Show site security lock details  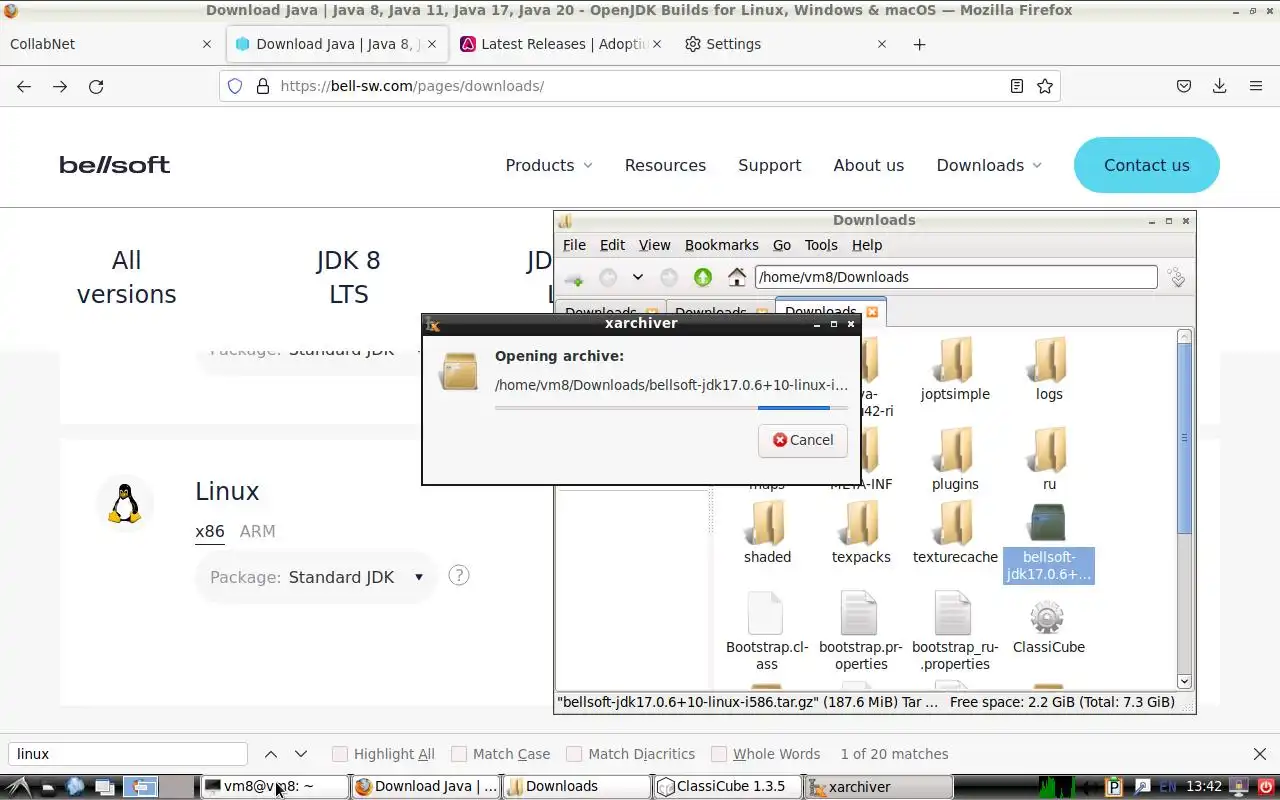pos(263,86)
